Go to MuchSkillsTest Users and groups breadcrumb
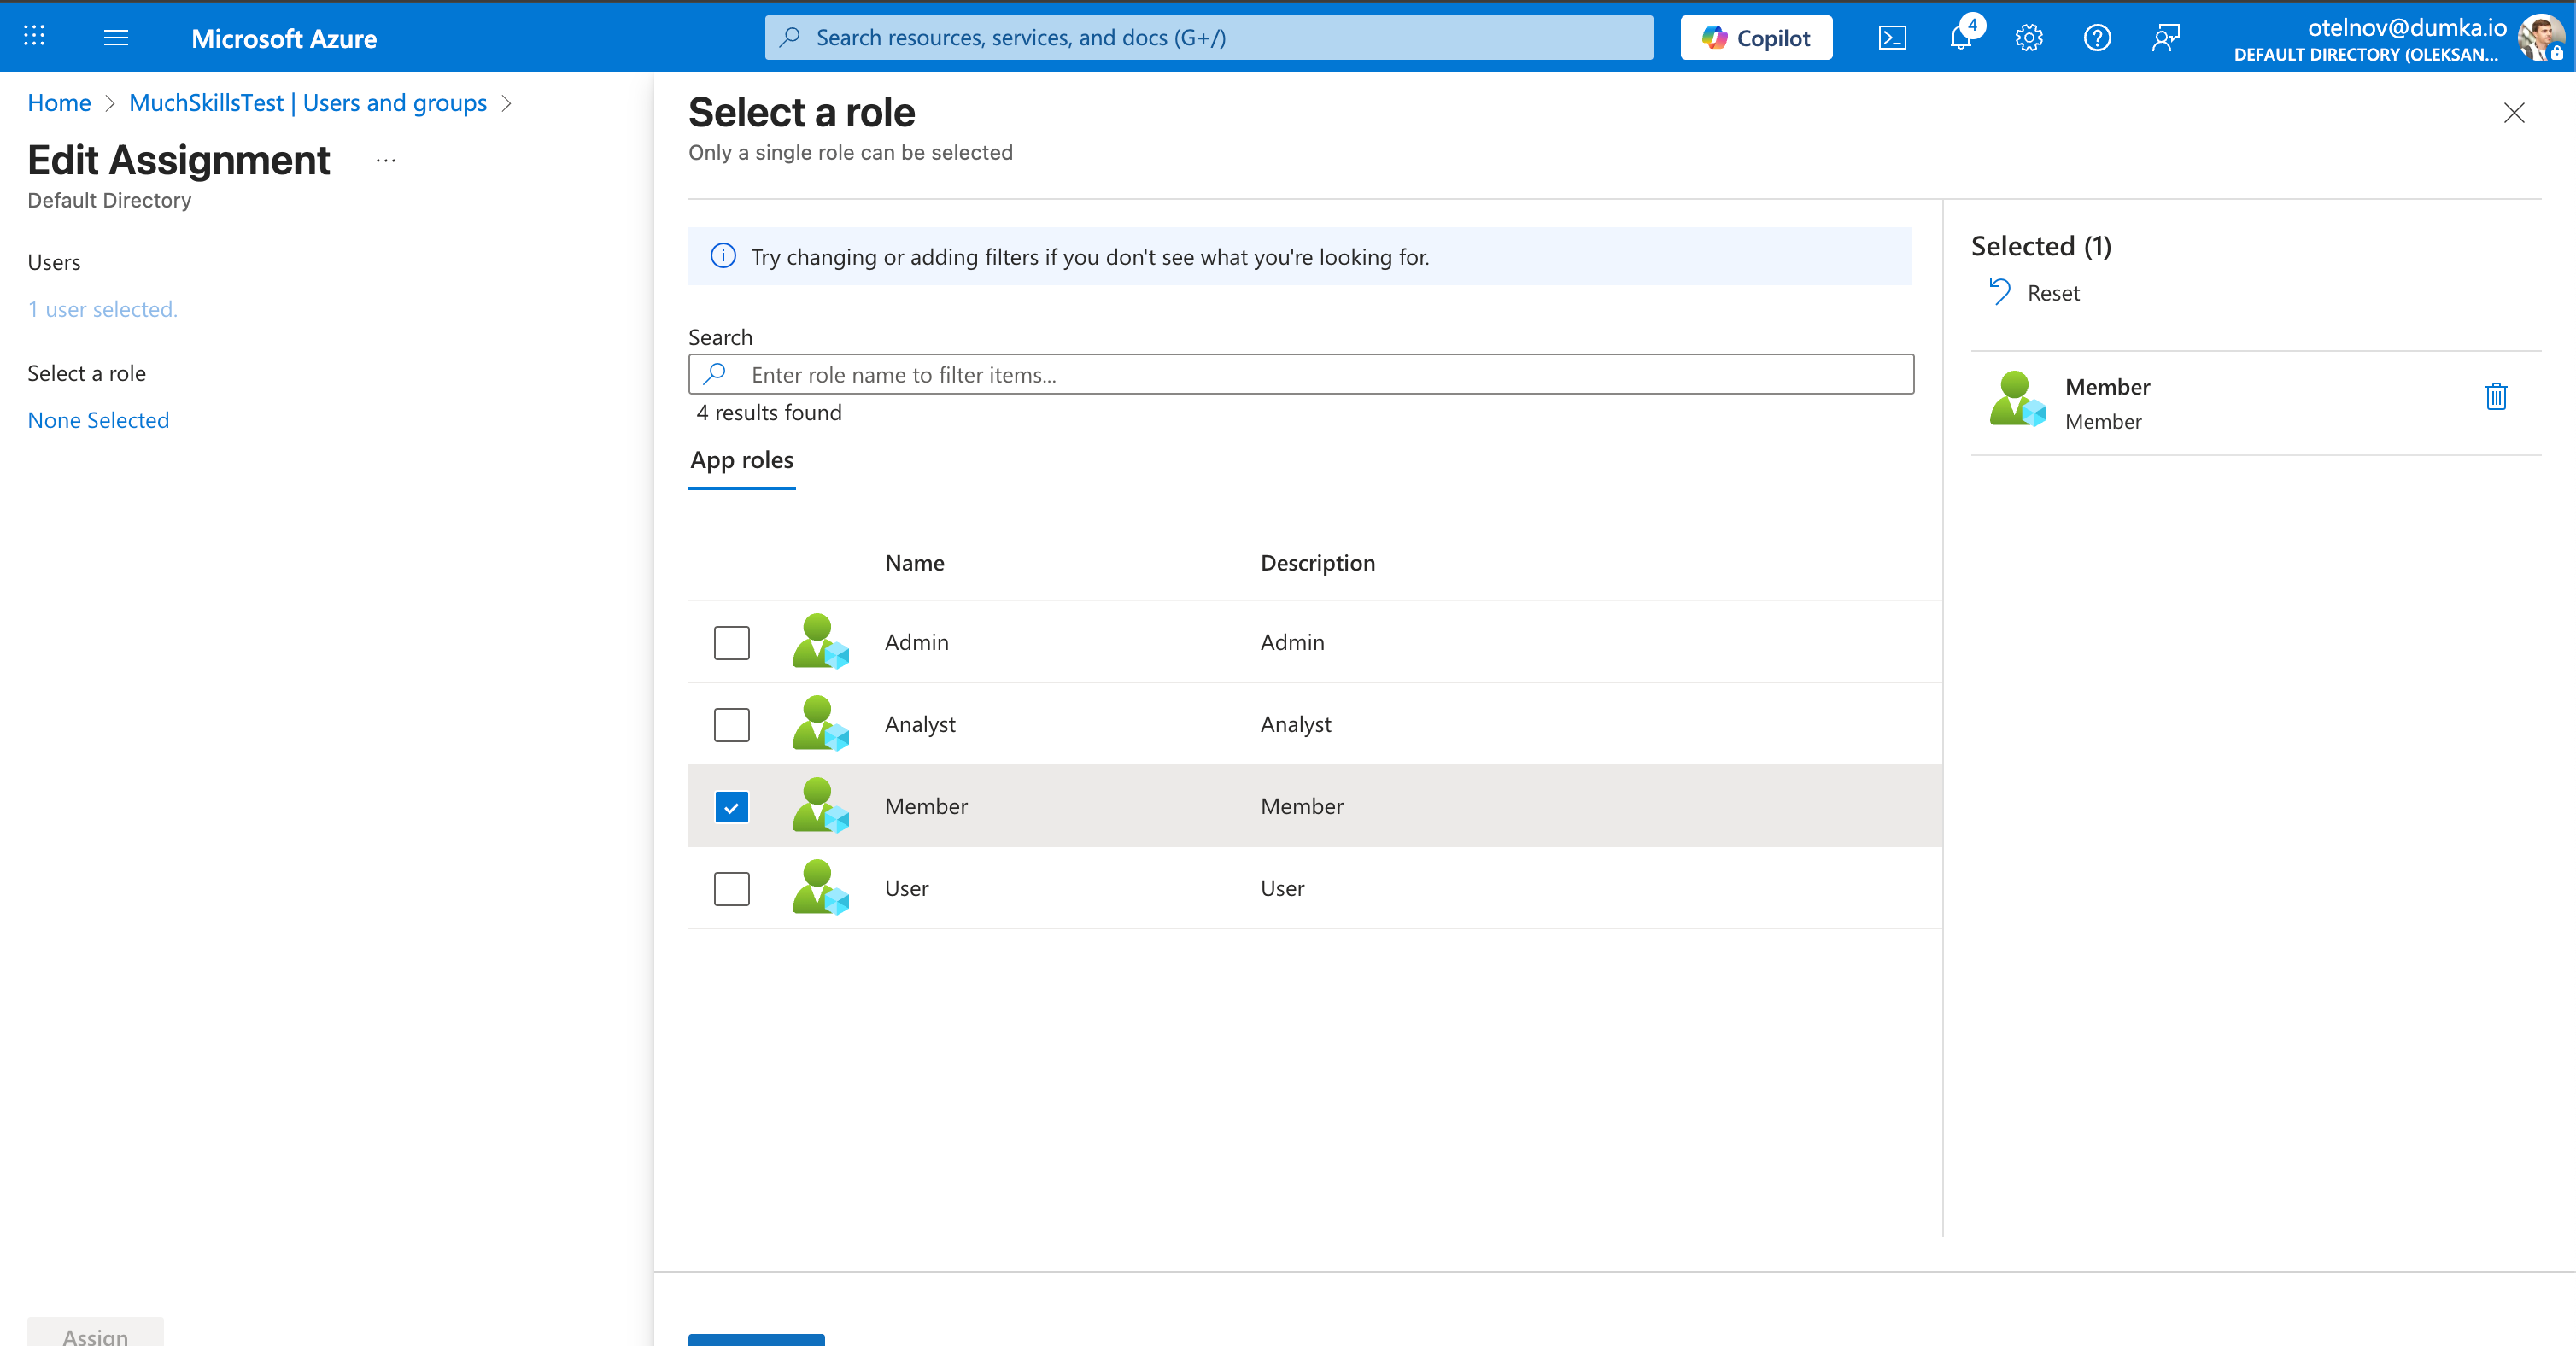 [x=307, y=103]
